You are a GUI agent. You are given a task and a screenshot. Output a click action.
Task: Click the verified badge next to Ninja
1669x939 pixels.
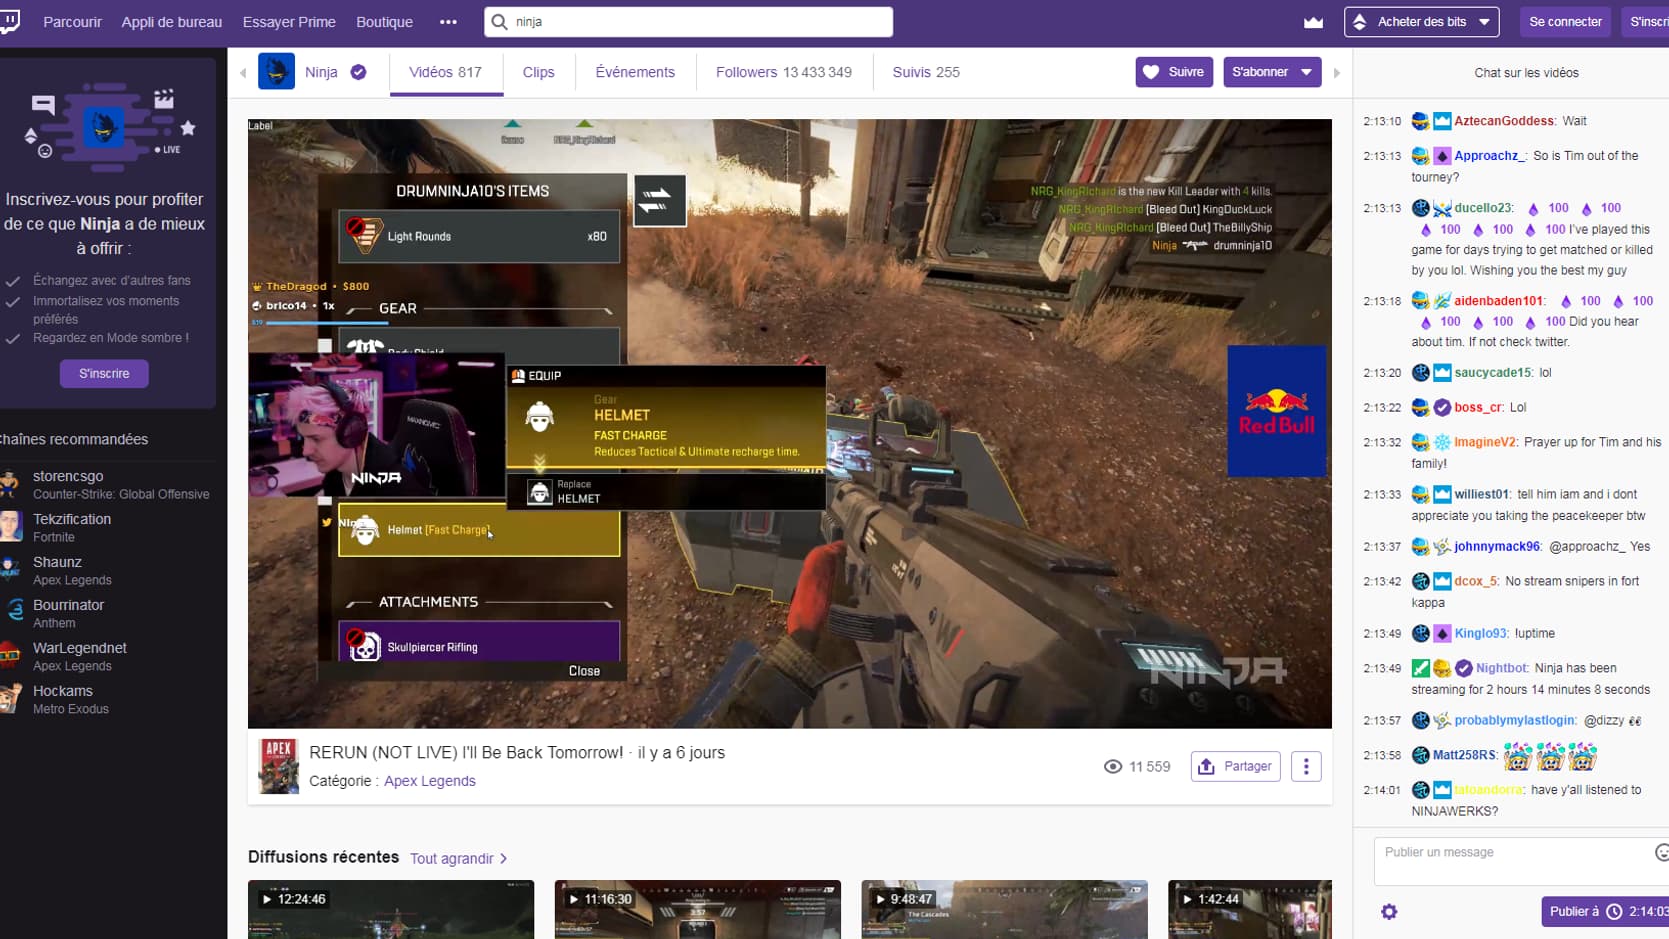[358, 72]
